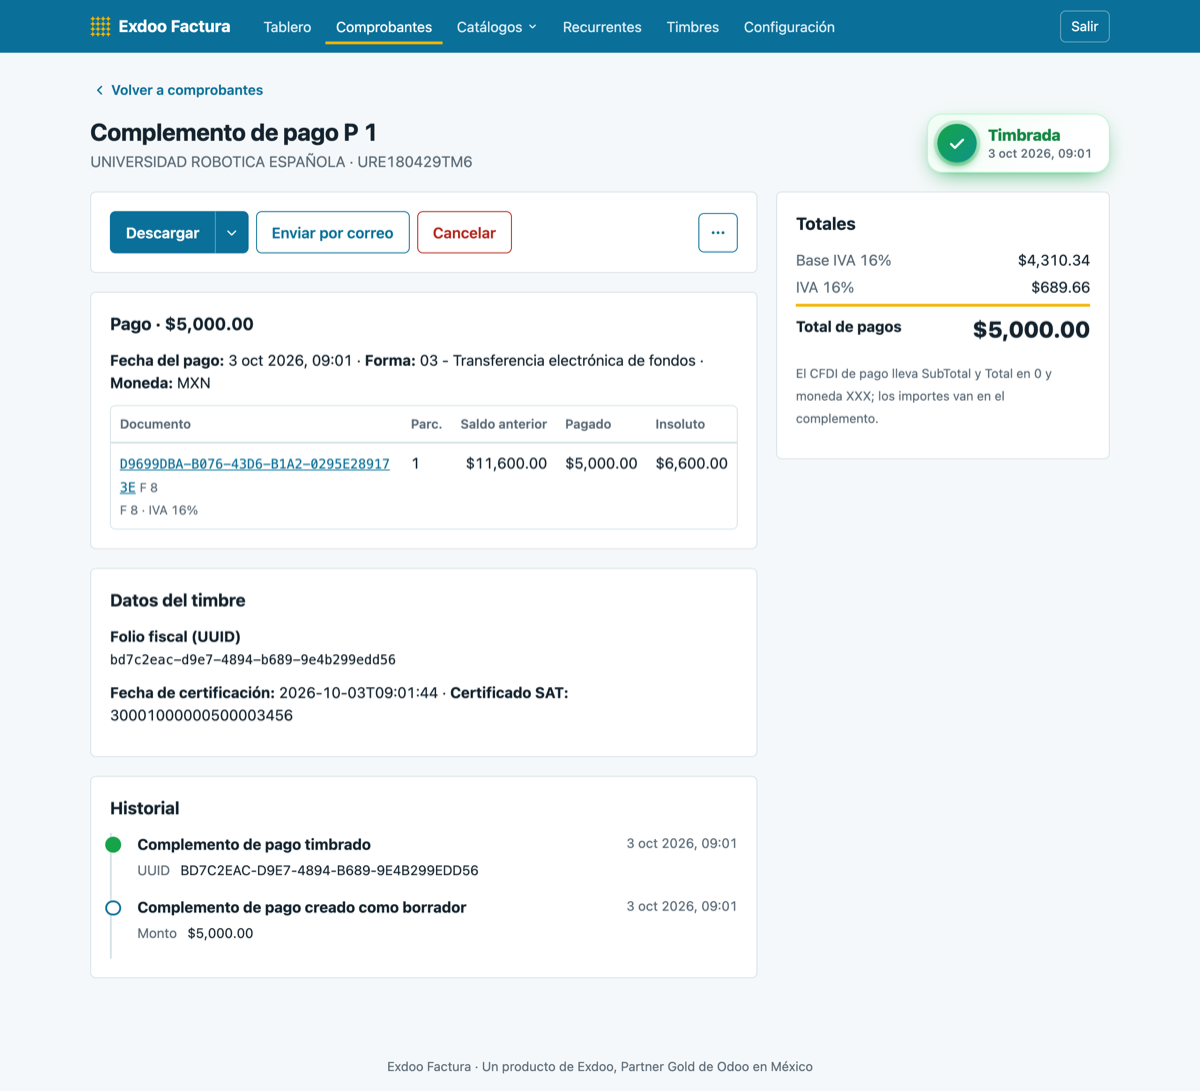Click the Folio fiscal UUID bd7c2eac value
This screenshot has height=1091, width=1200.
[253, 660]
